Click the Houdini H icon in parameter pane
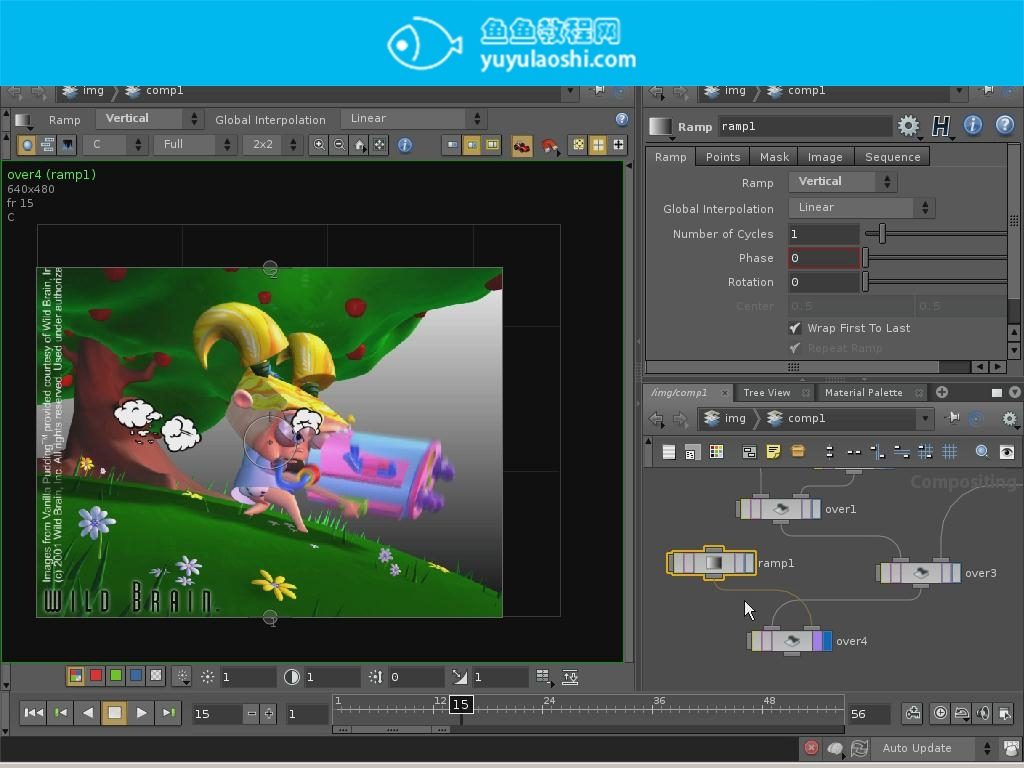 pos(940,125)
